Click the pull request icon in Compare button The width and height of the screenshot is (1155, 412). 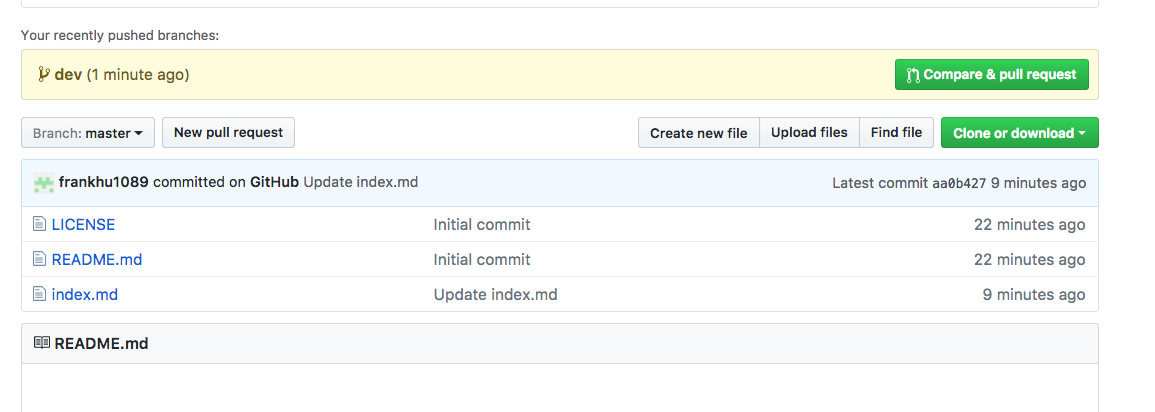(x=913, y=74)
